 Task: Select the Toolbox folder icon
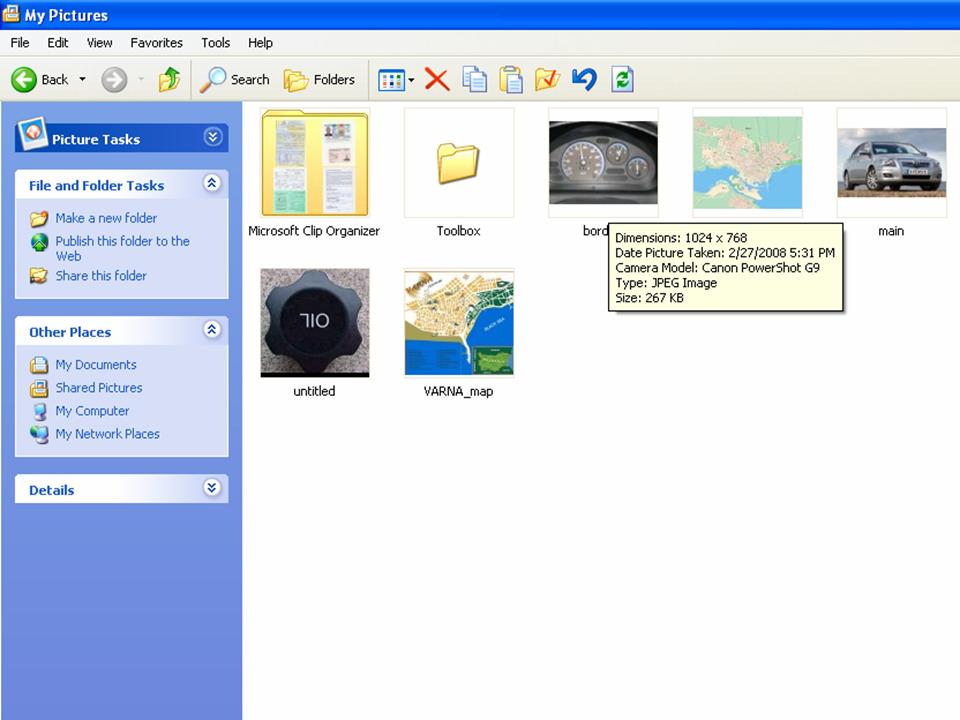459,163
